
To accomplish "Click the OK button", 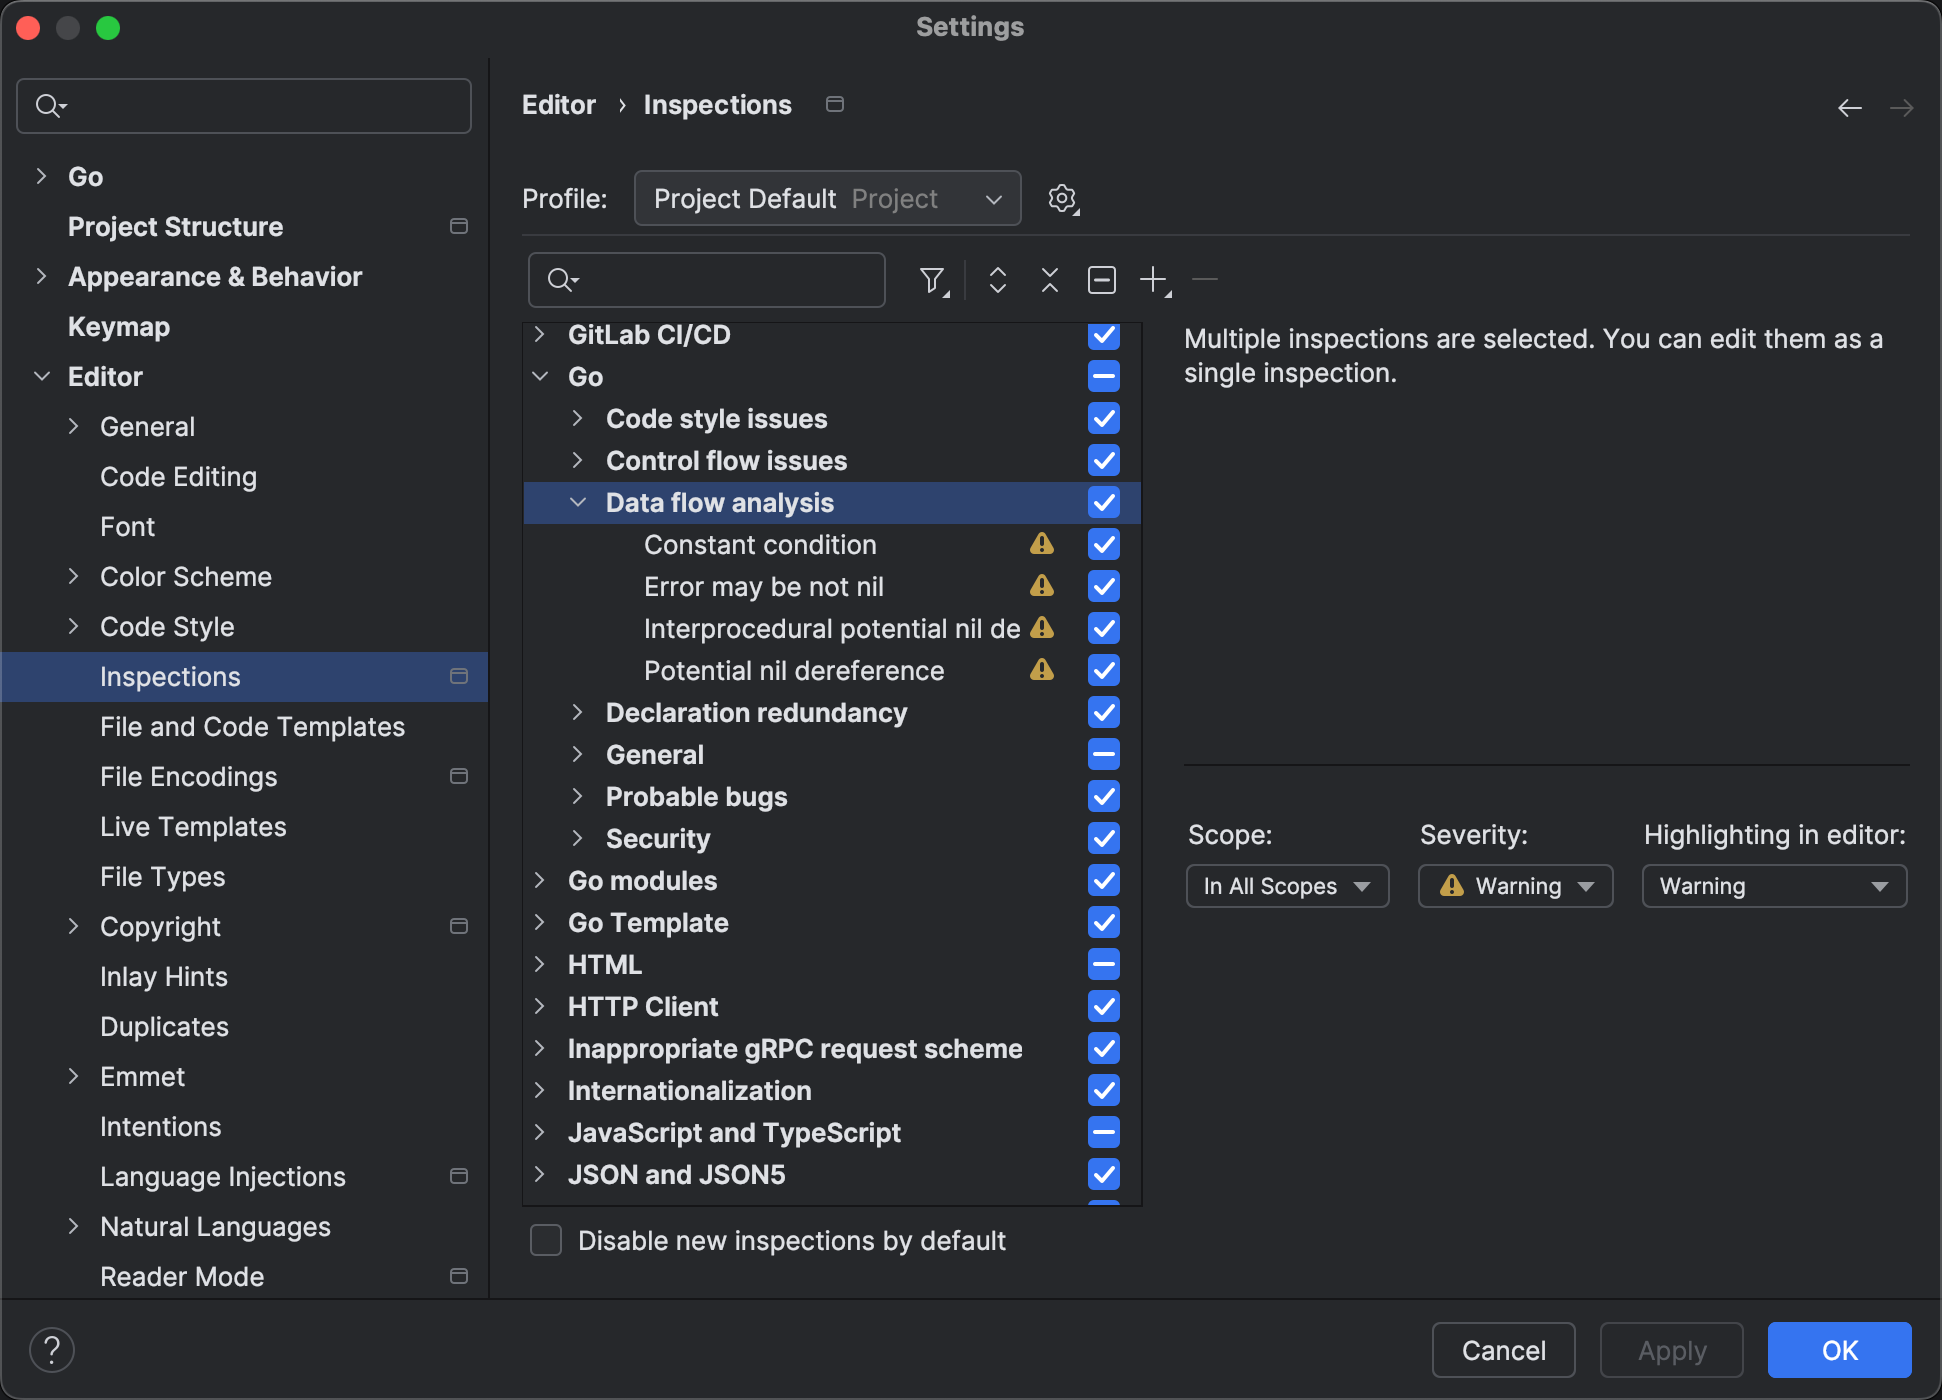I will tap(1839, 1350).
